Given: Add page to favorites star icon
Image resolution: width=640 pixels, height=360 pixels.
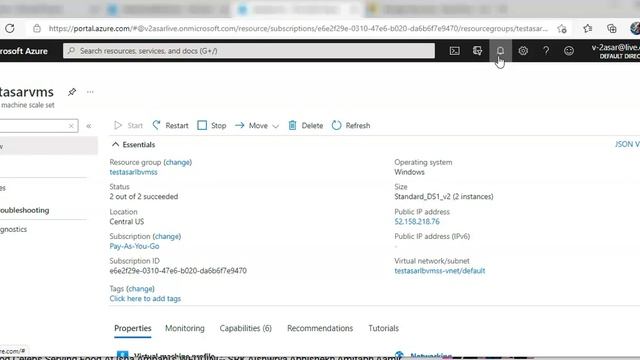Looking at the screenshot, I should [562, 29].
